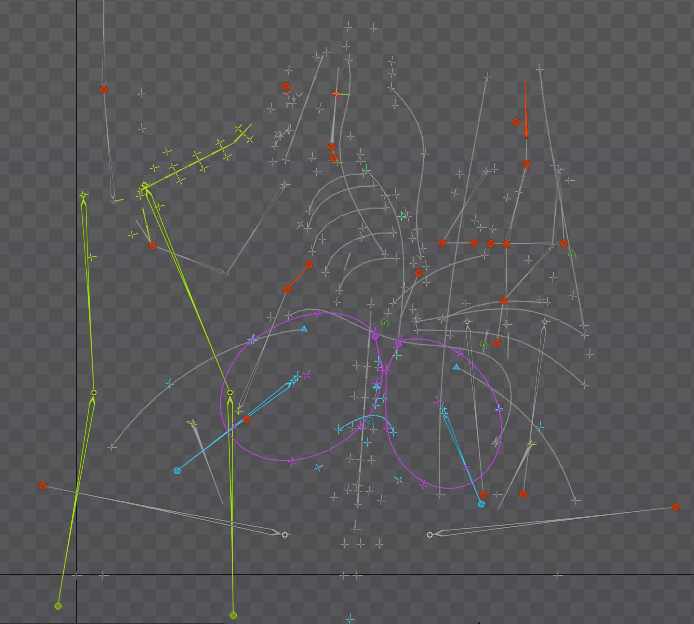Select the red point inside the left purple loop

tap(247, 420)
